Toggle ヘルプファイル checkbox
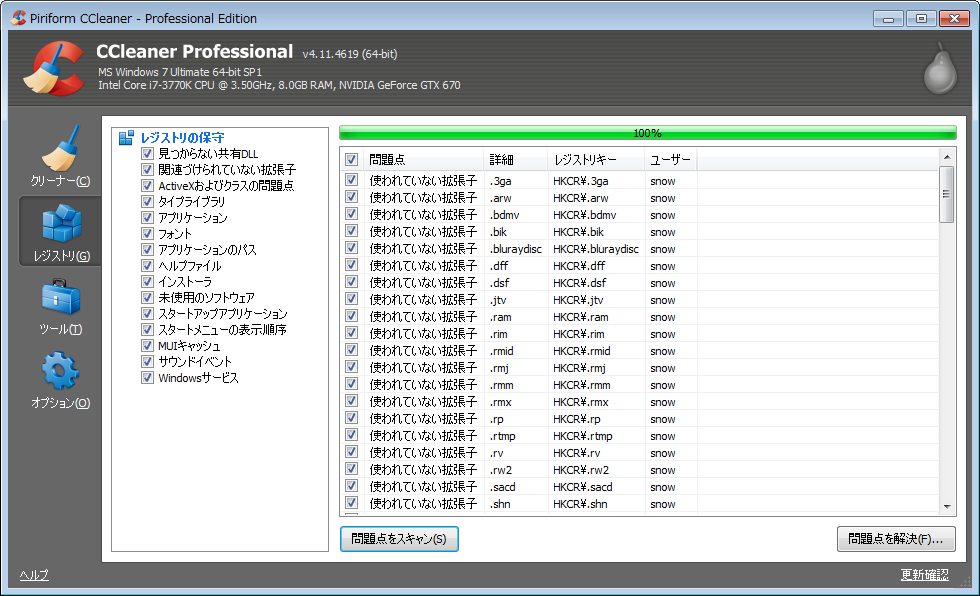 [x=148, y=266]
